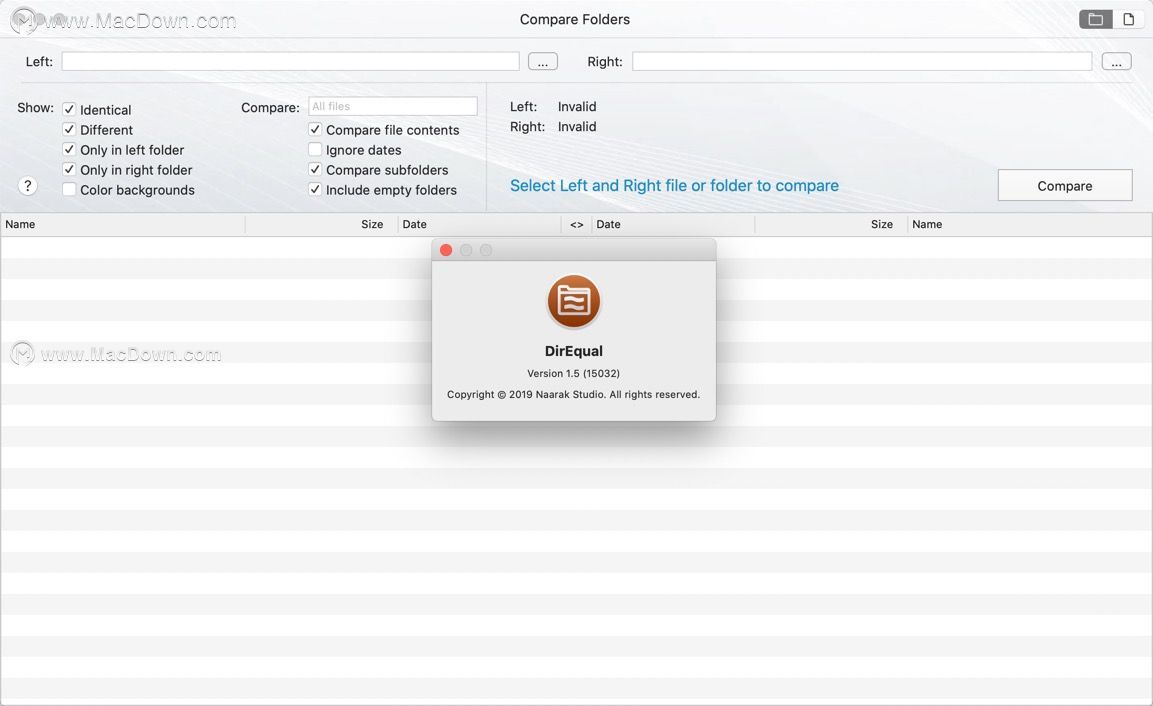Focus the Left path input field

290,62
